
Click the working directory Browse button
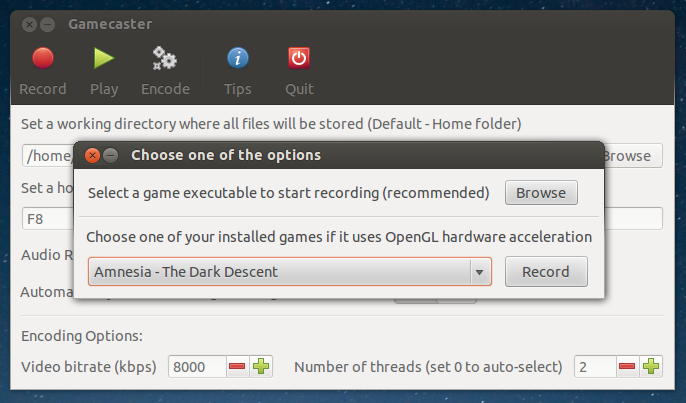point(633,156)
